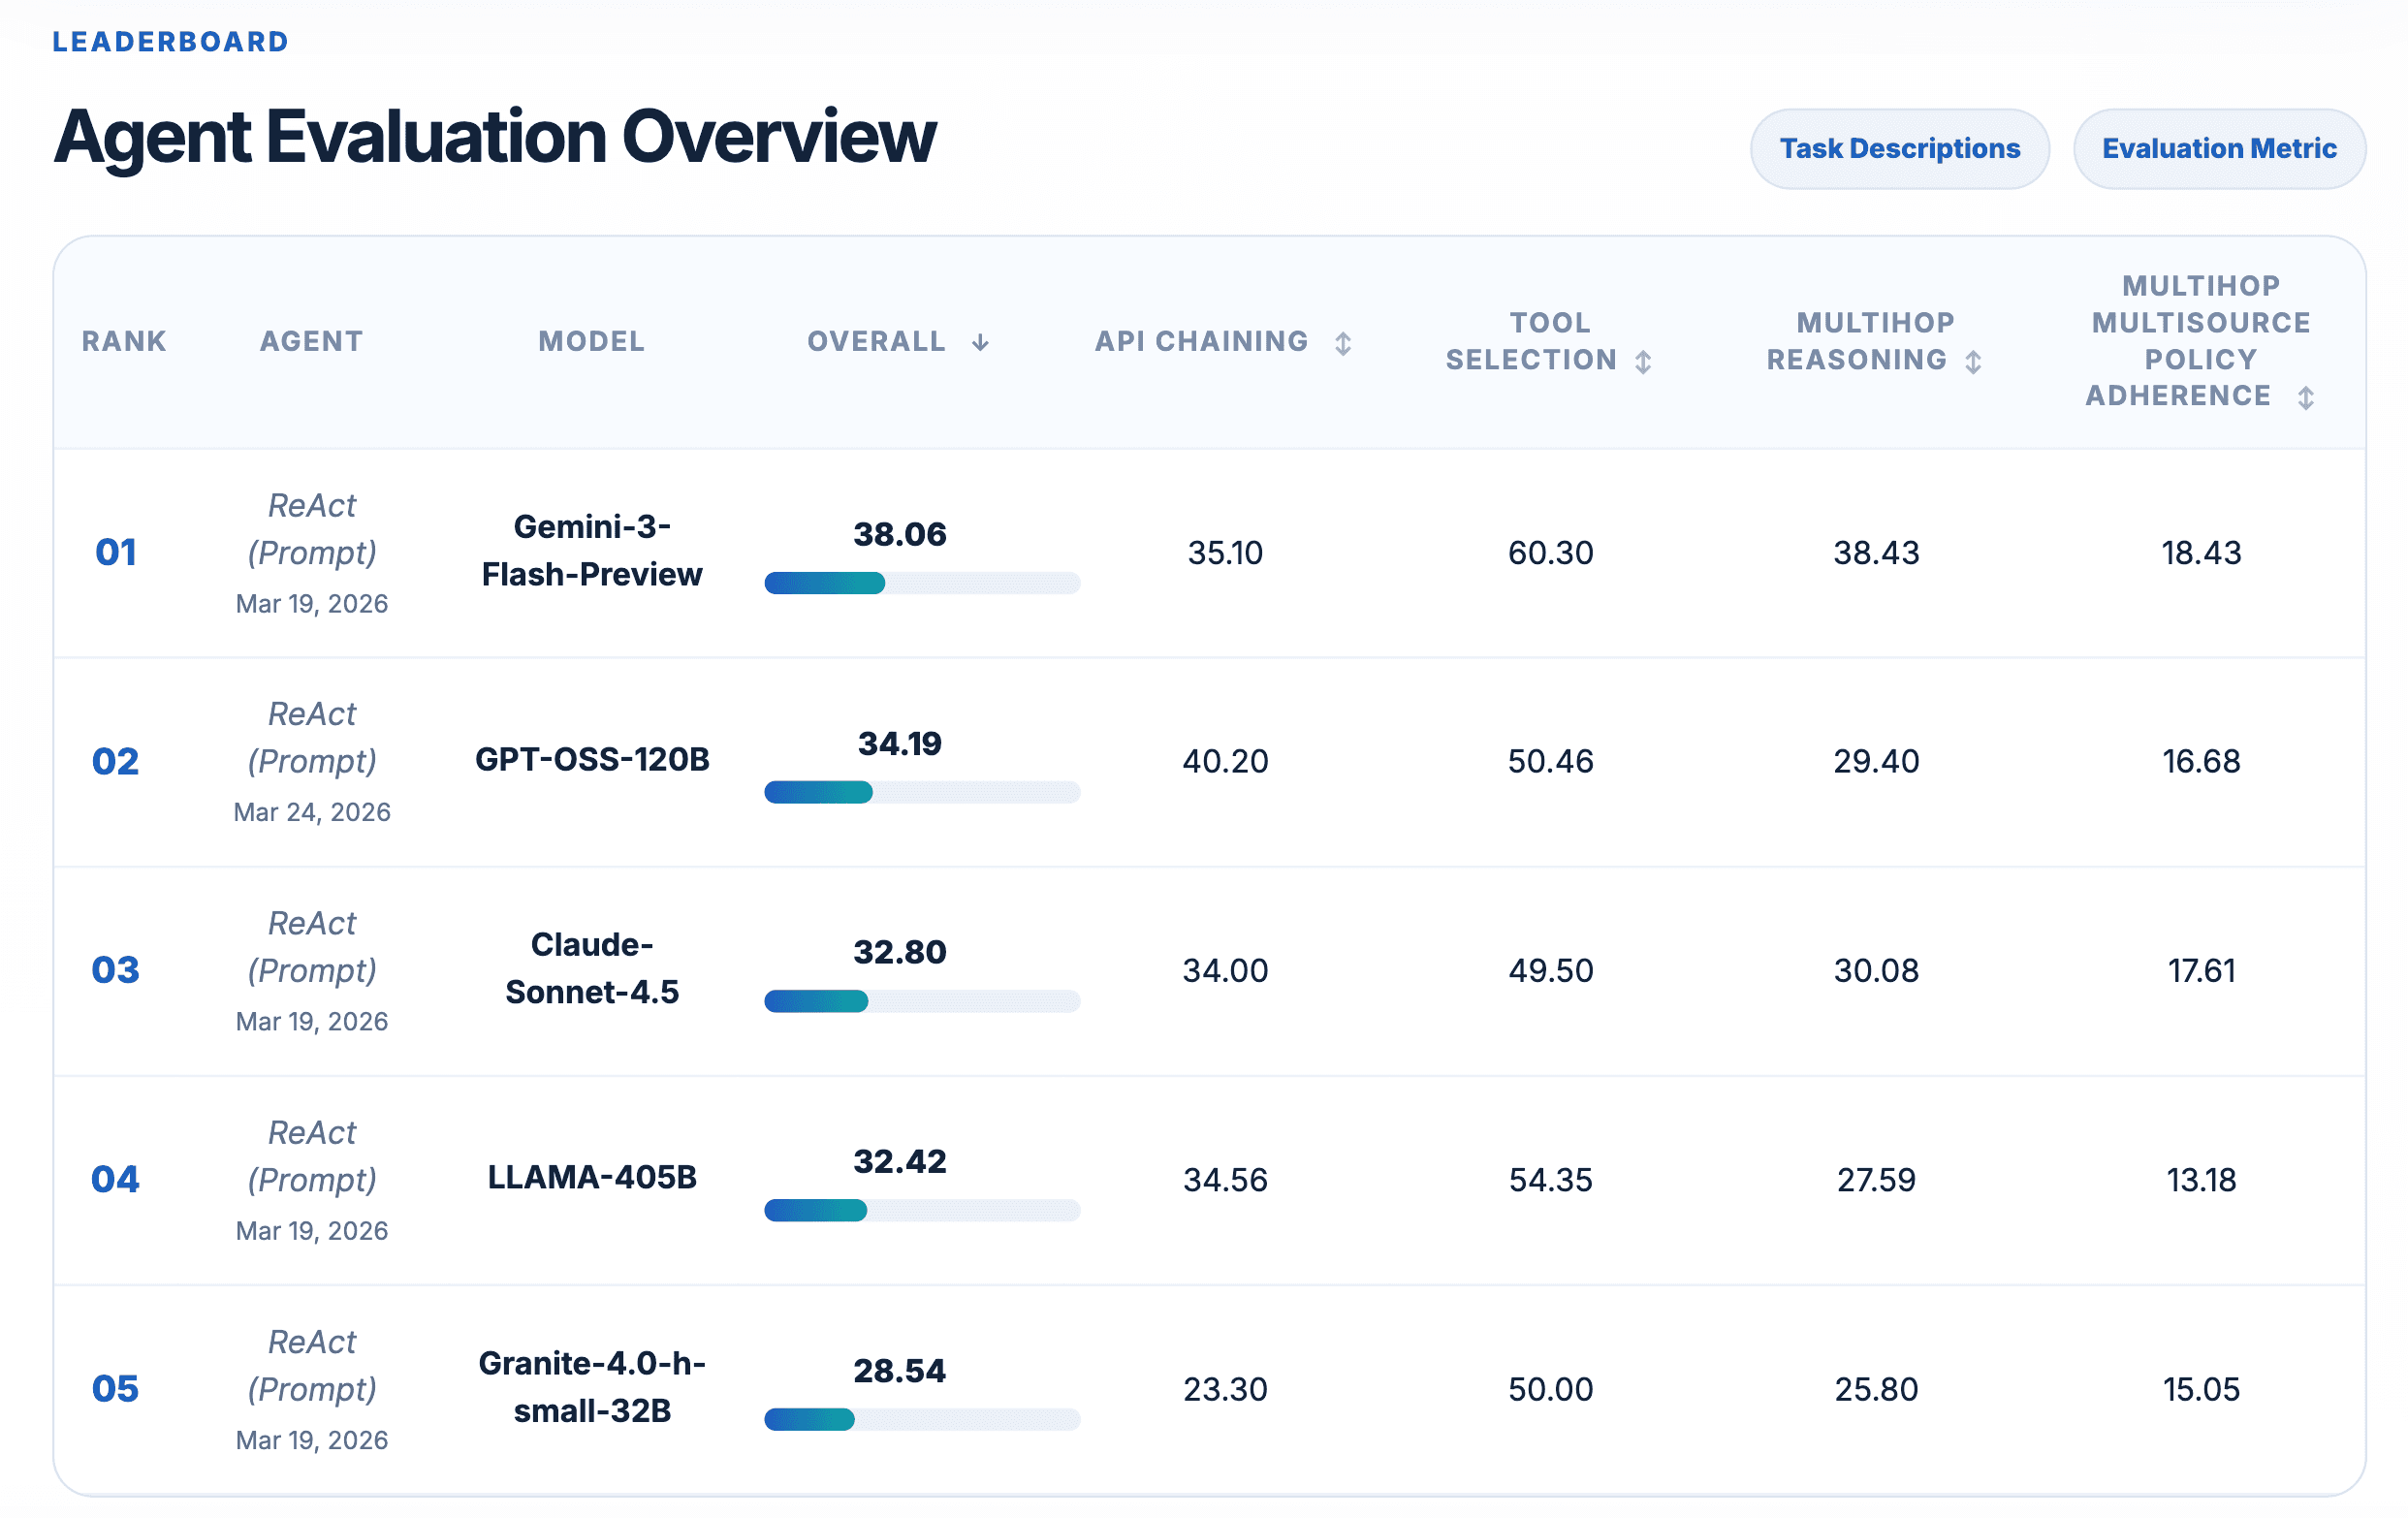Click the Rank column header
Screen dimensions: 2408x1518
124,341
